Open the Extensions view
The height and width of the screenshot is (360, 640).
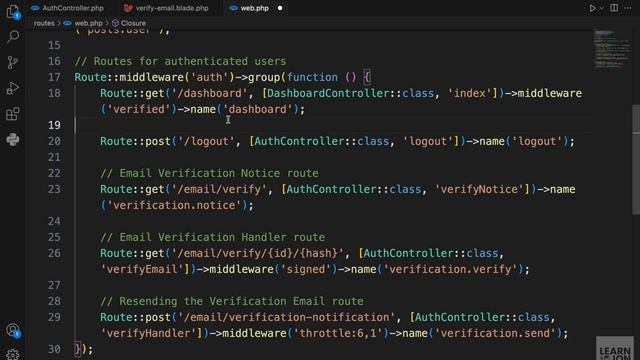point(13,114)
